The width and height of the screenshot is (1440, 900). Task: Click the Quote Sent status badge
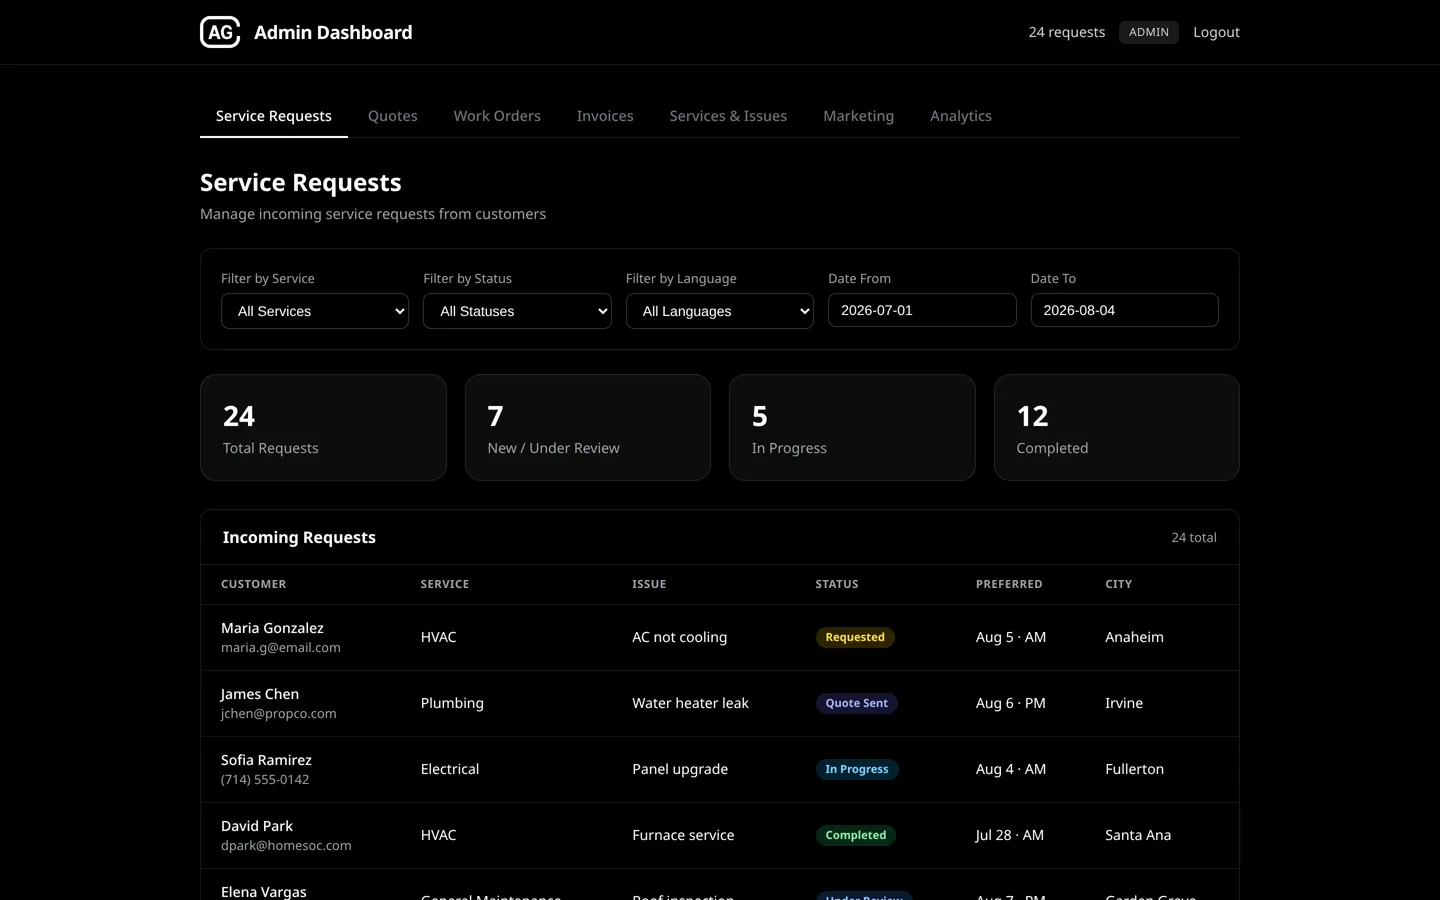pyautogui.click(x=857, y=703)
